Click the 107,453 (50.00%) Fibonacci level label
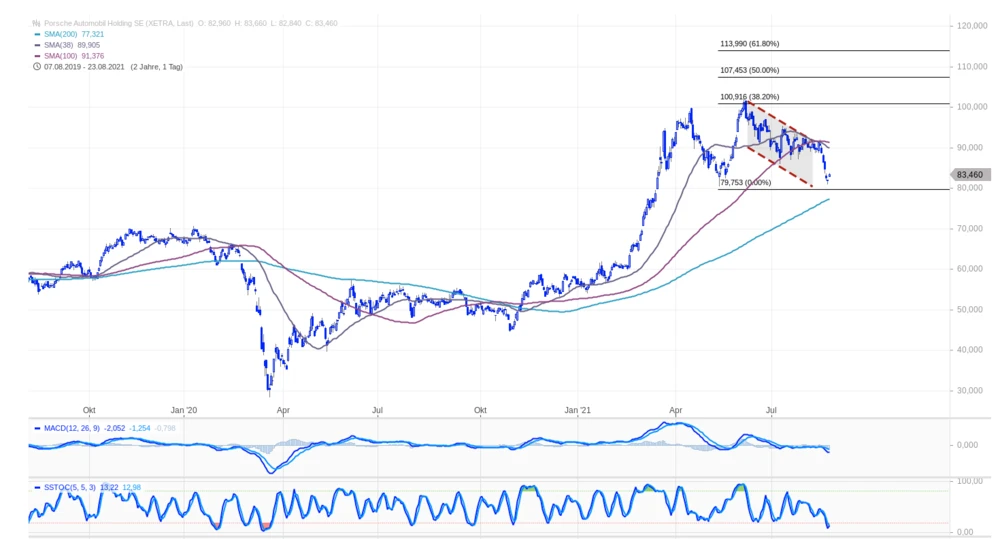The width and height of the screenshot is (1000, 539). tap(749, 71)
